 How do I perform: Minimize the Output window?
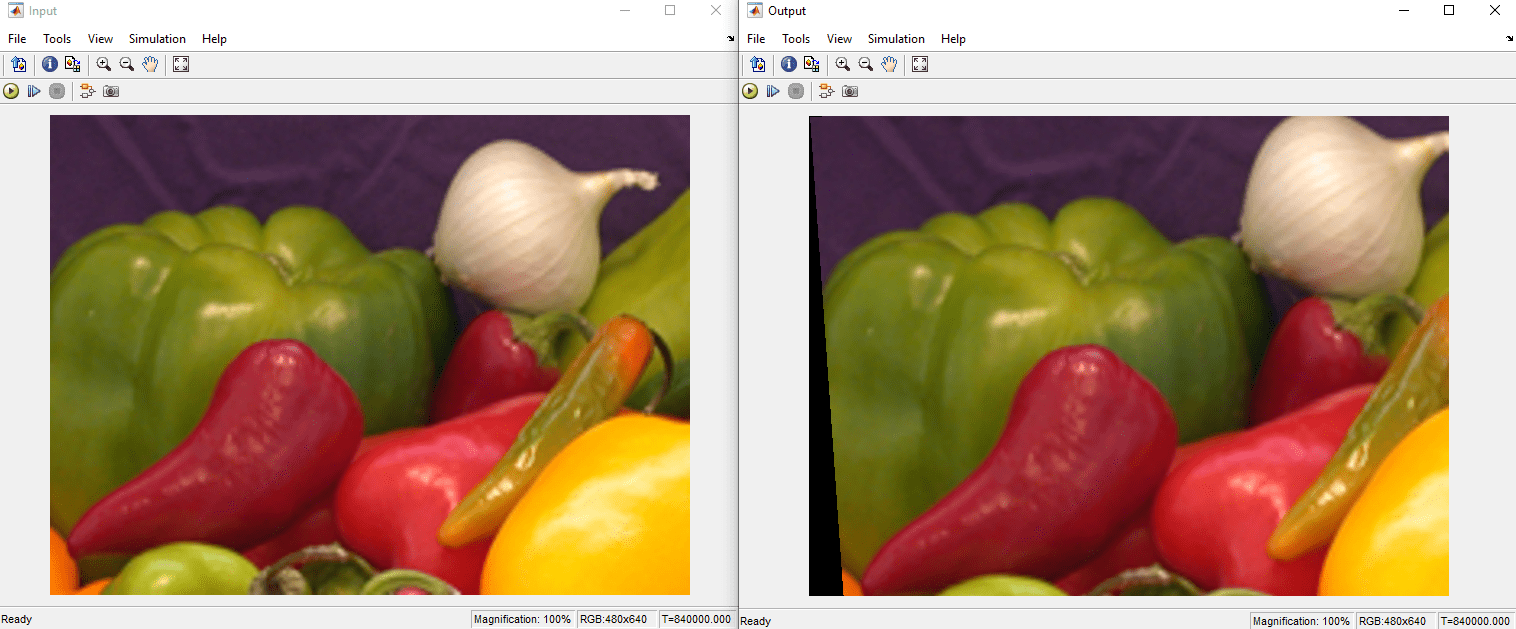point(1403,10)
